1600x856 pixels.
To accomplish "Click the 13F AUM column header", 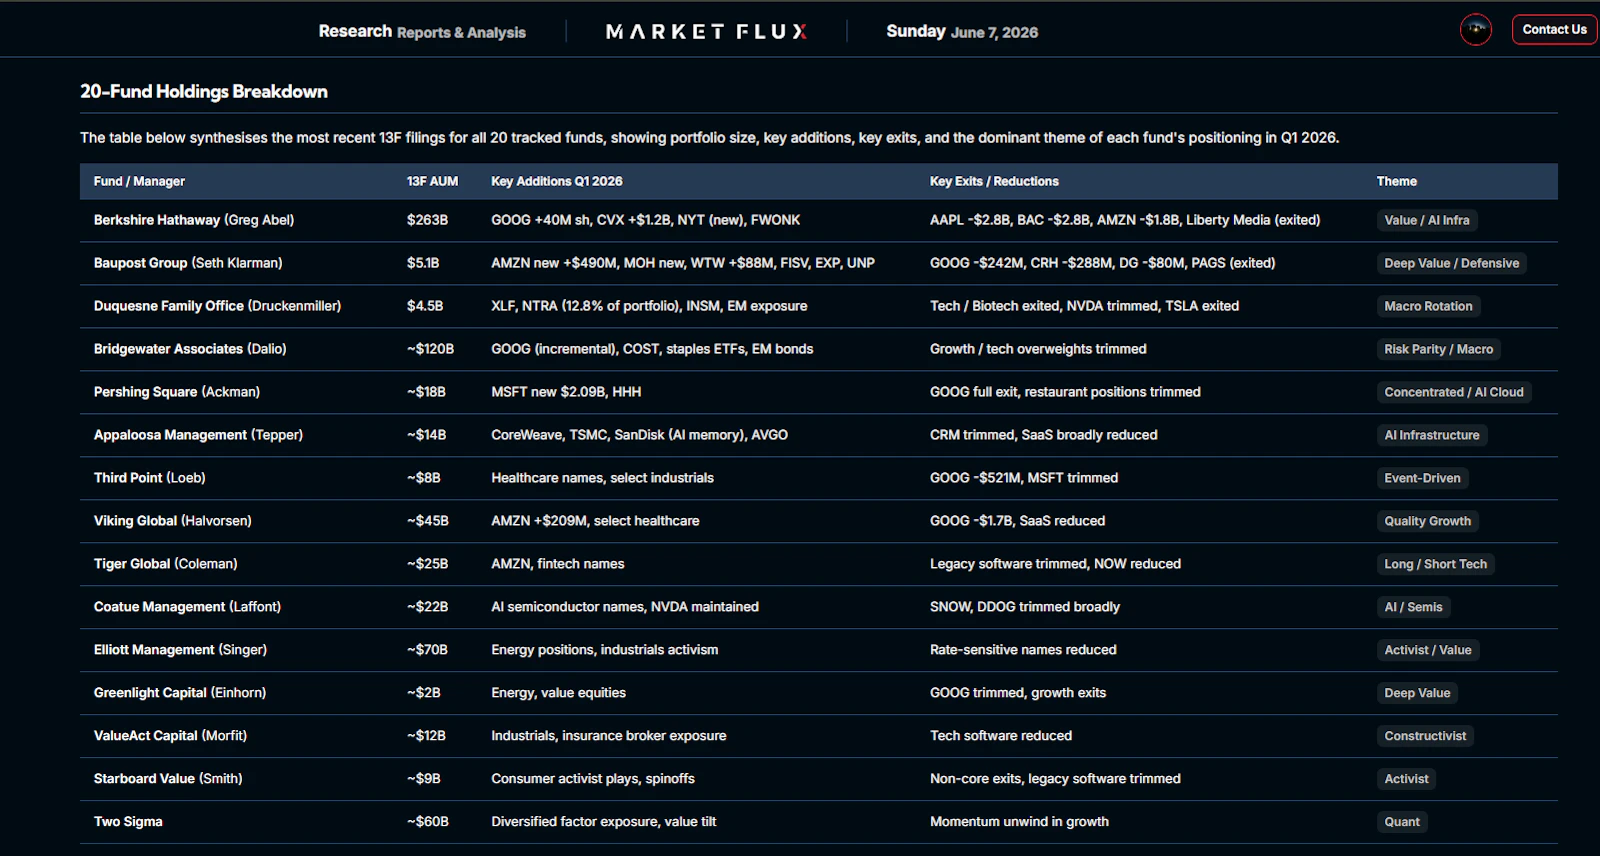I will (432, 181).
